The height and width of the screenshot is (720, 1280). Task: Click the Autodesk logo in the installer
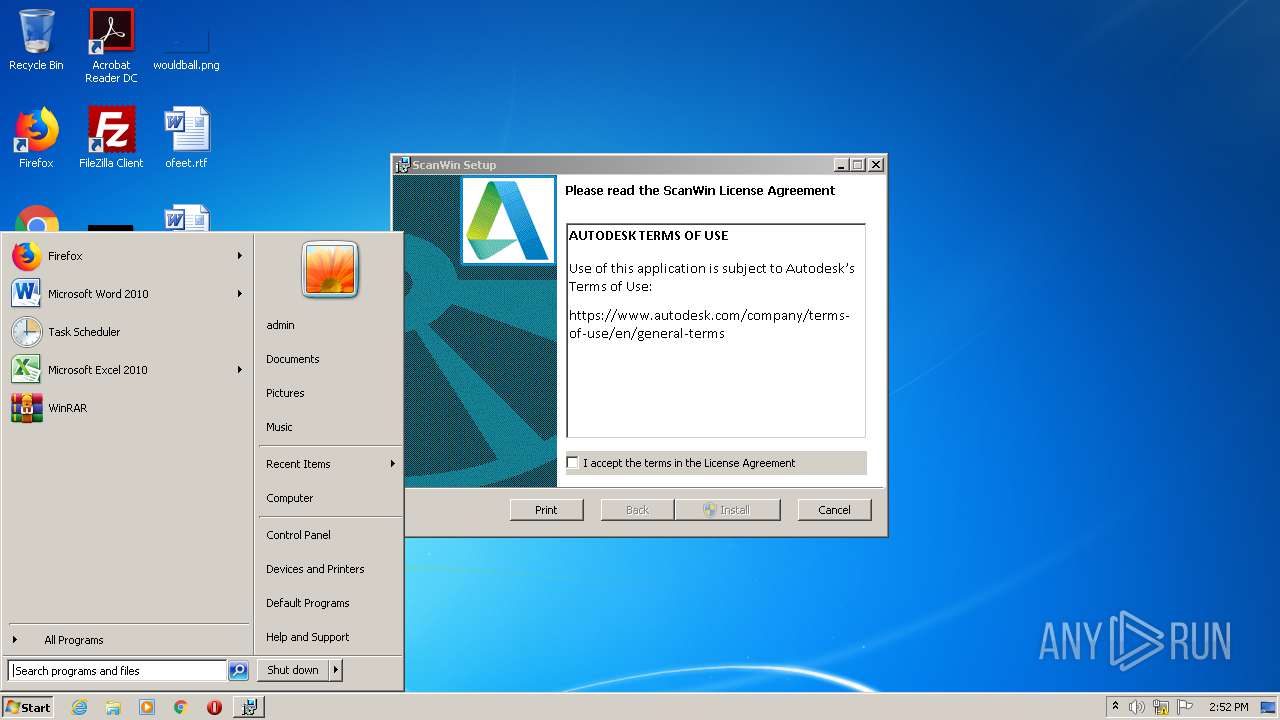[x=508, y=220]
